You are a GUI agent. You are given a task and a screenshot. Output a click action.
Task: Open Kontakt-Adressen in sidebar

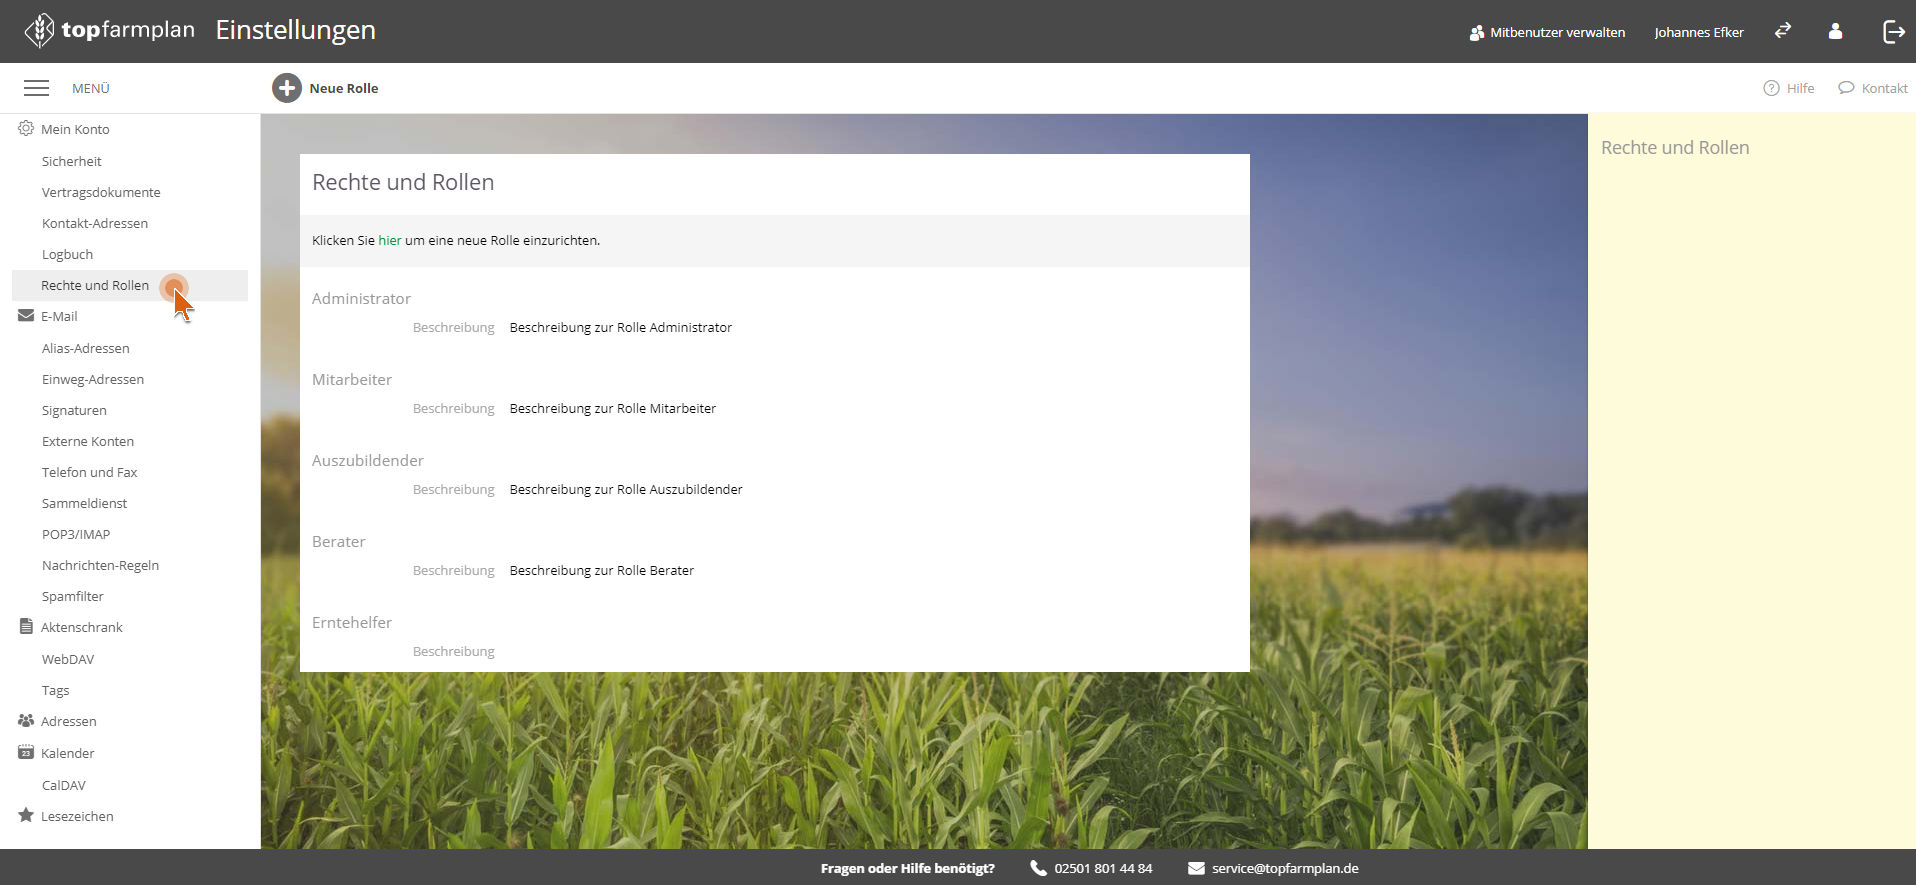coord(95,223)
